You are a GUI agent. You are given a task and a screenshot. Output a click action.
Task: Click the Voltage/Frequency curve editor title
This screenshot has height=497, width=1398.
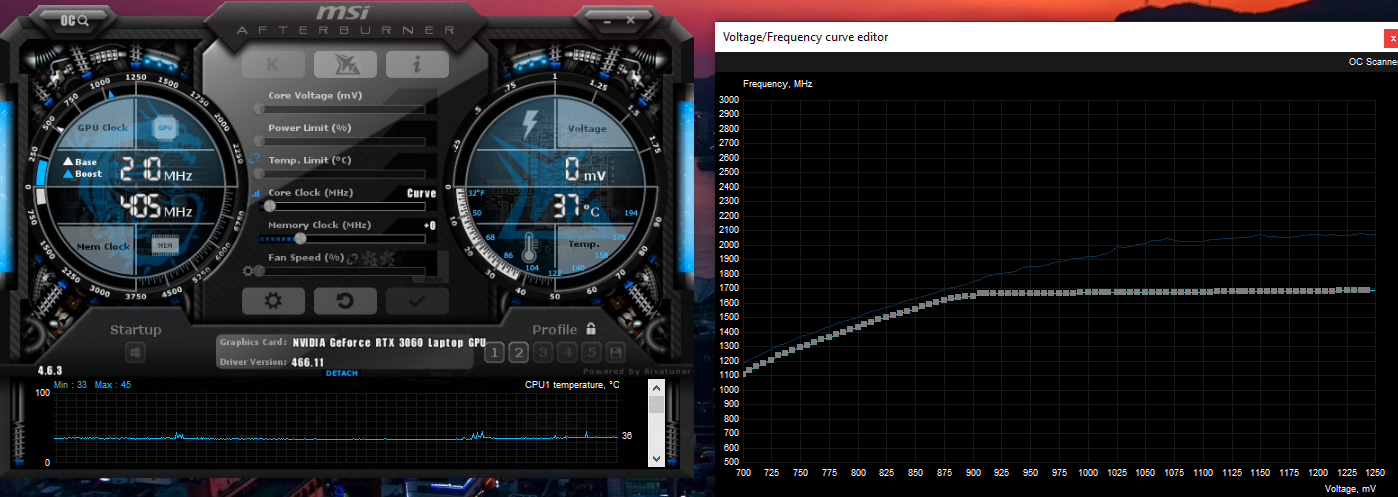pyautogui.click(x=805, y=37)
